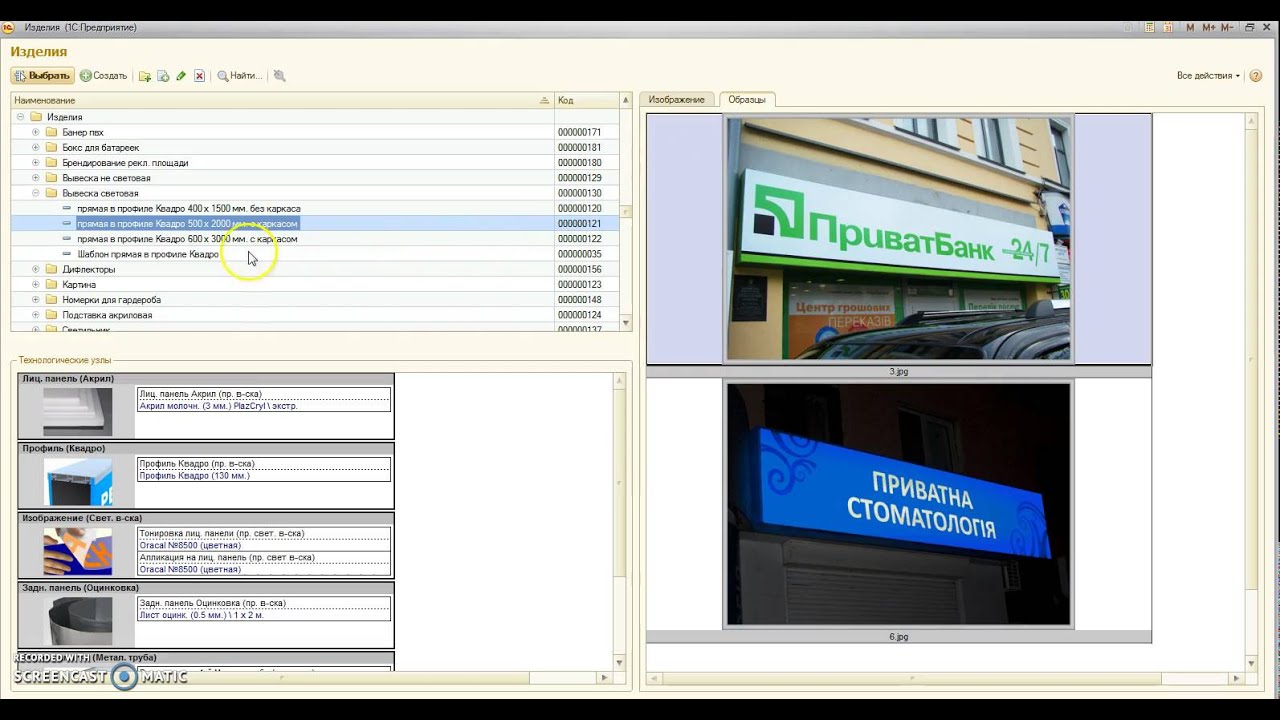Click the Изображение node thumbnail image
1280x720 pixels.
(x=77, y=551)
